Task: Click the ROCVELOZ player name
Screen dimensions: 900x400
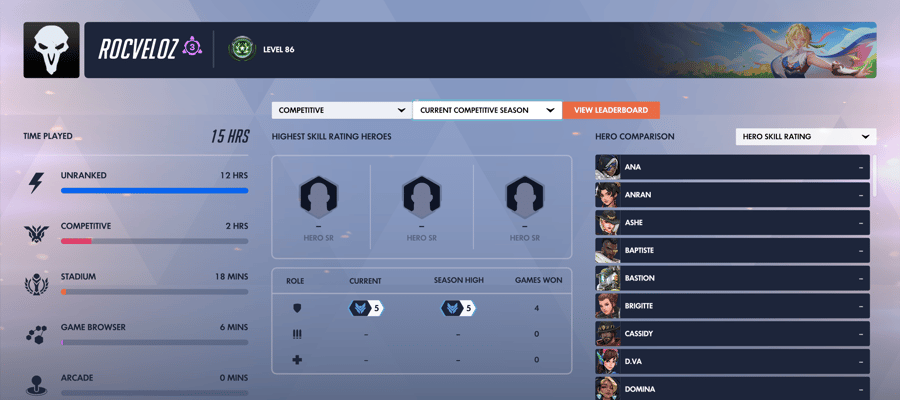Action: pos(139,49)
